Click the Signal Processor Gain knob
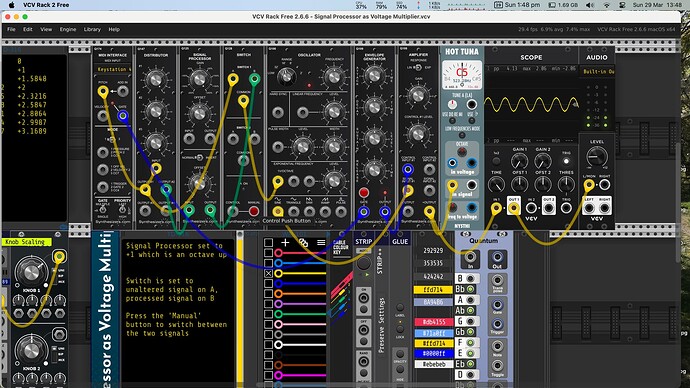690x388 pixels. click(x=199, y=79)
